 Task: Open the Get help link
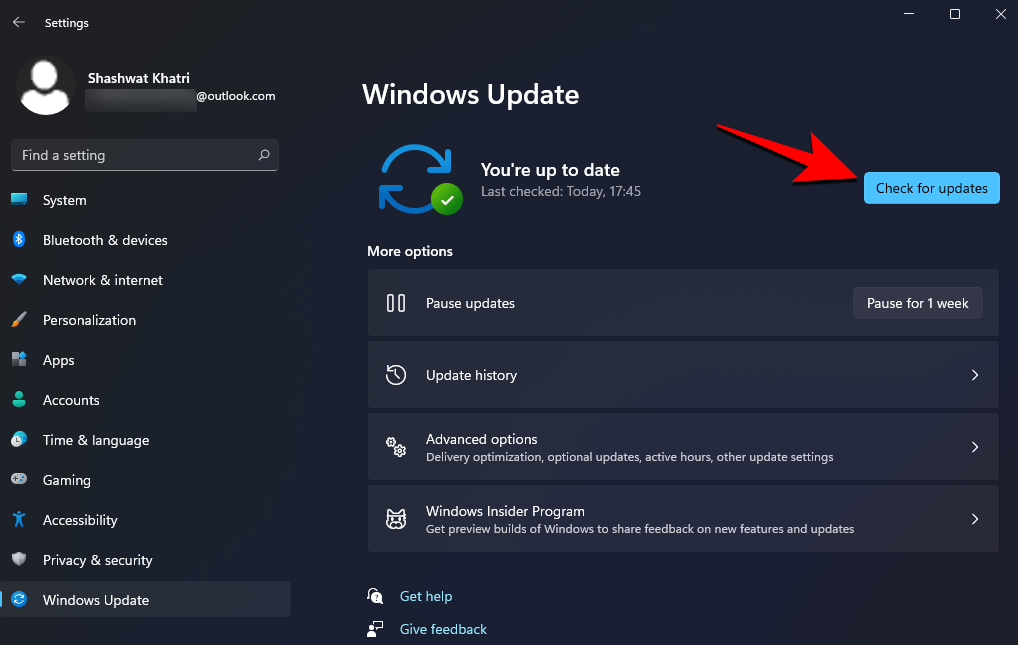tap(426, 596)
